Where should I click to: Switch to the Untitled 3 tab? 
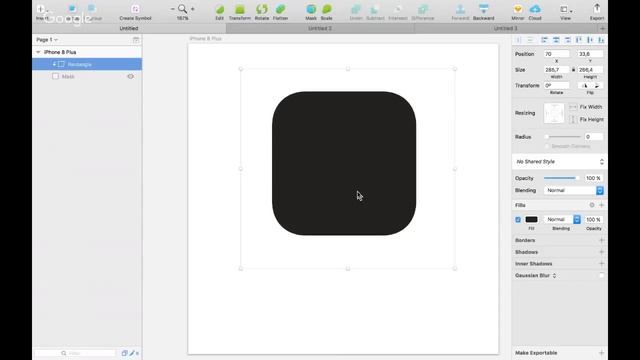click(505, 29)
